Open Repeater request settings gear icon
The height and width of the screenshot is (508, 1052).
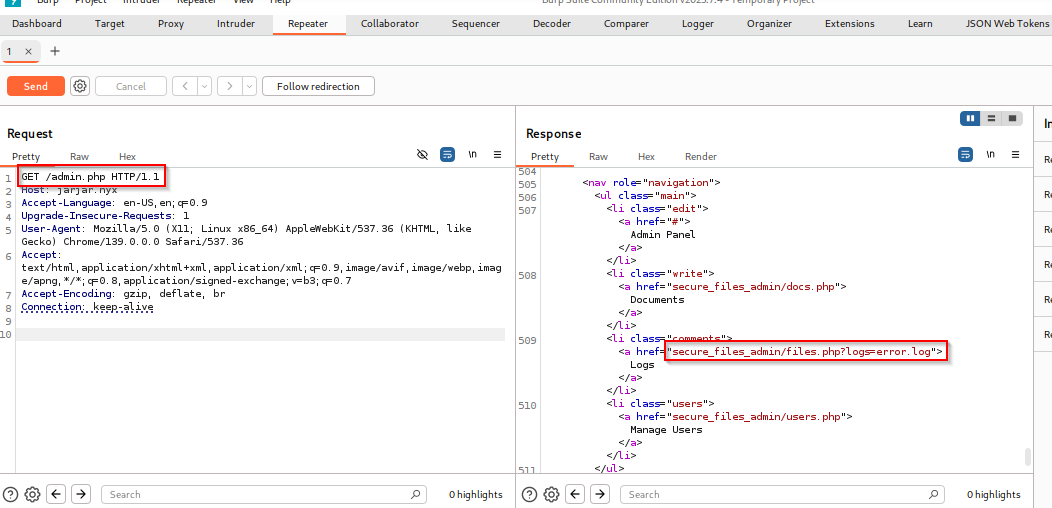pos(80,86)
